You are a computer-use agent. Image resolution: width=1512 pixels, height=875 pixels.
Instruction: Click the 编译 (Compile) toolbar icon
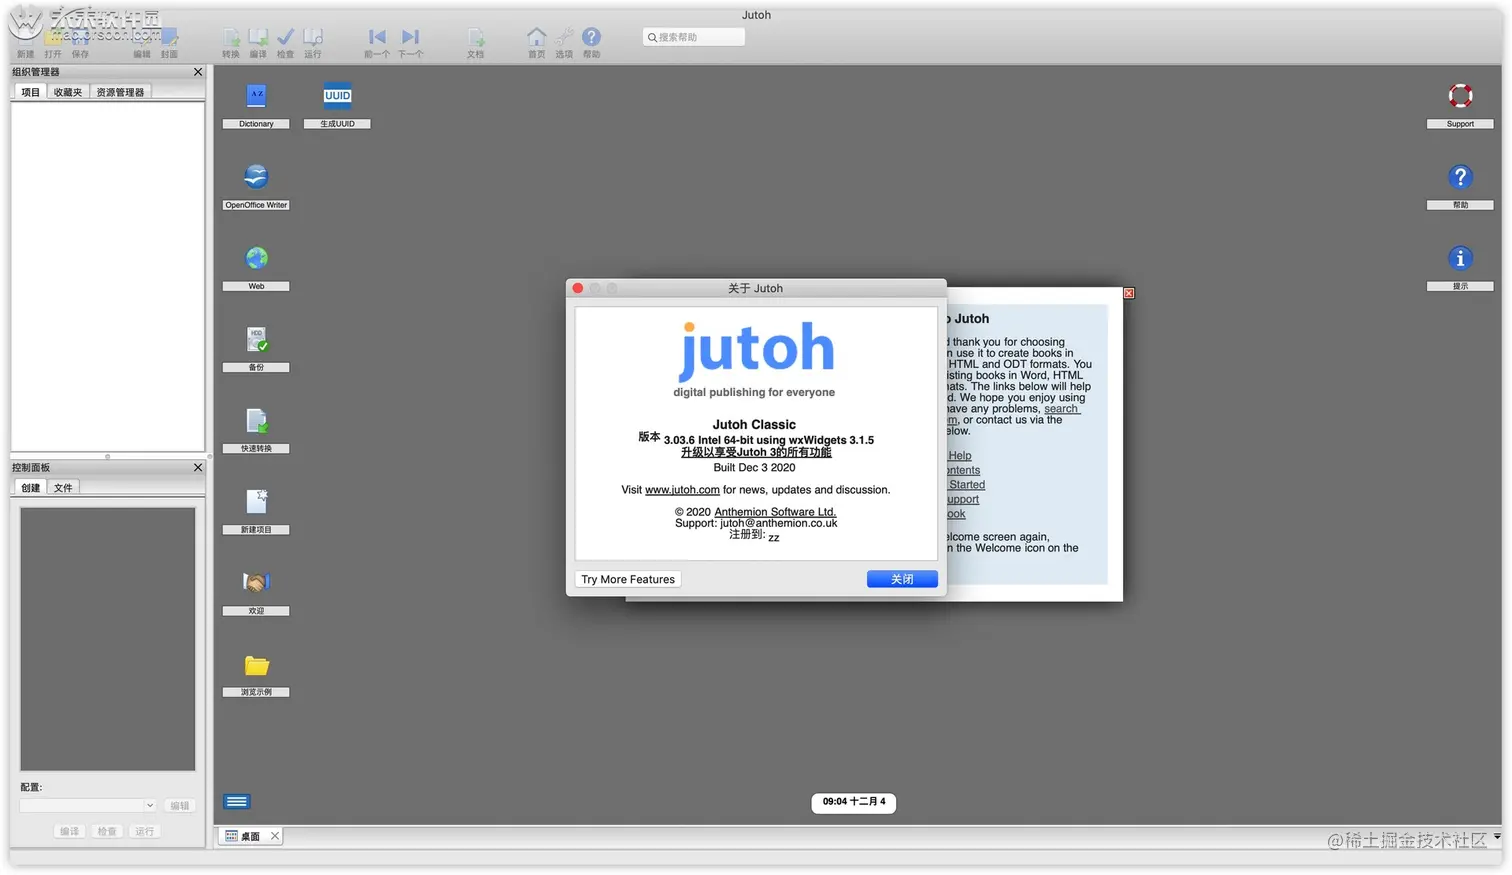click(x=258, y=42)
